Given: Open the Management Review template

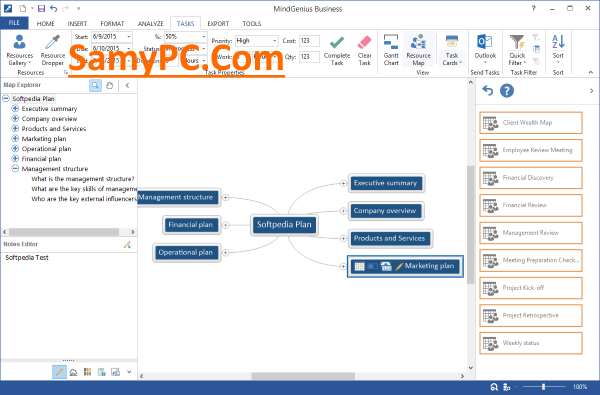Looking at the screenshot, I should (531, 233).
